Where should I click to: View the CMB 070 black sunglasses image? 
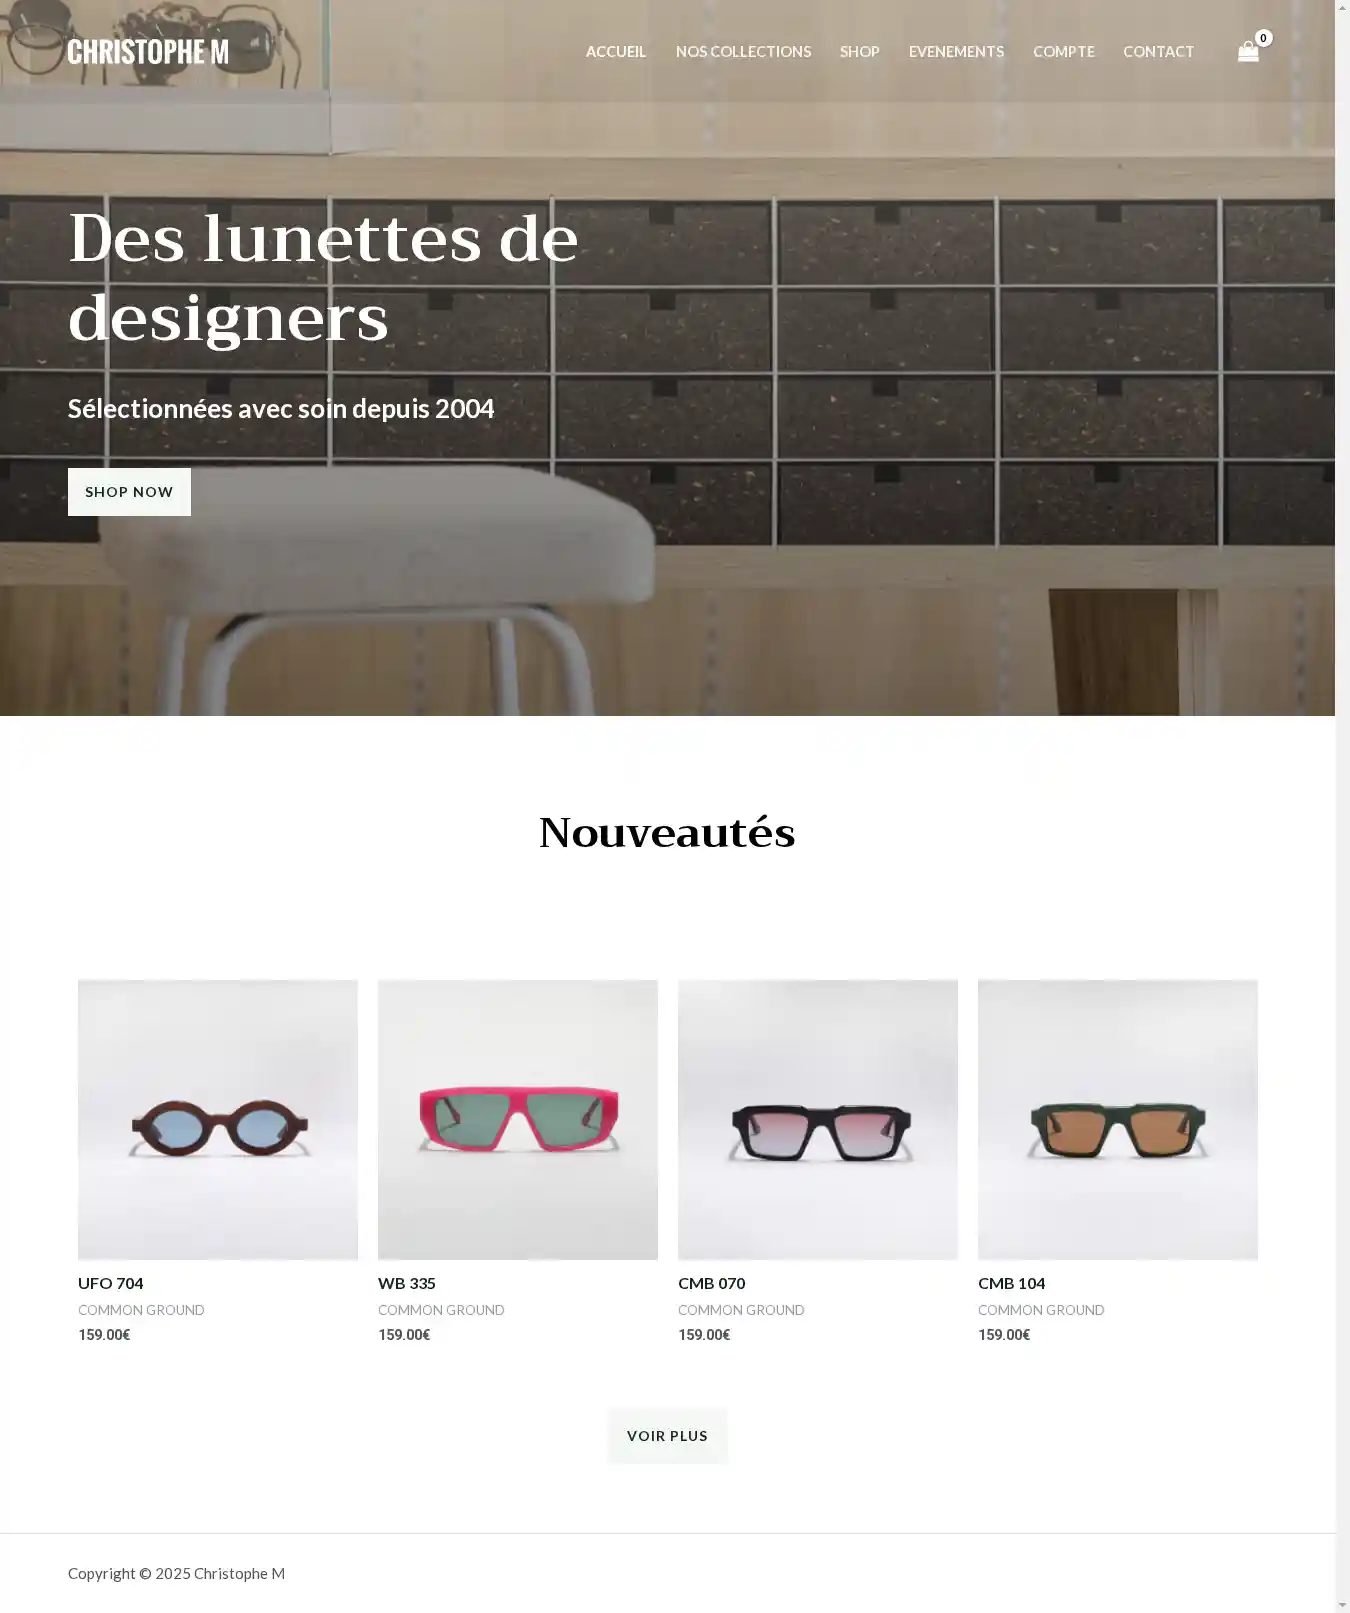[x=818, y=1120]
